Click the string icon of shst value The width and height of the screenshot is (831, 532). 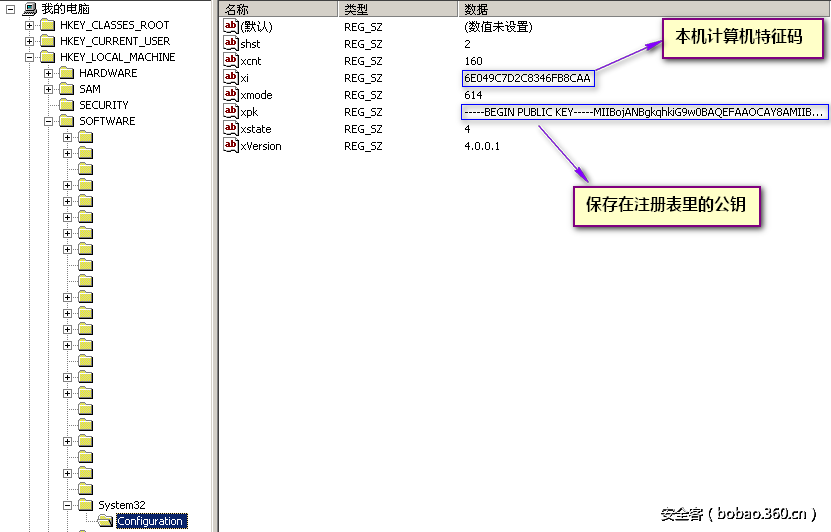point(231,43)
